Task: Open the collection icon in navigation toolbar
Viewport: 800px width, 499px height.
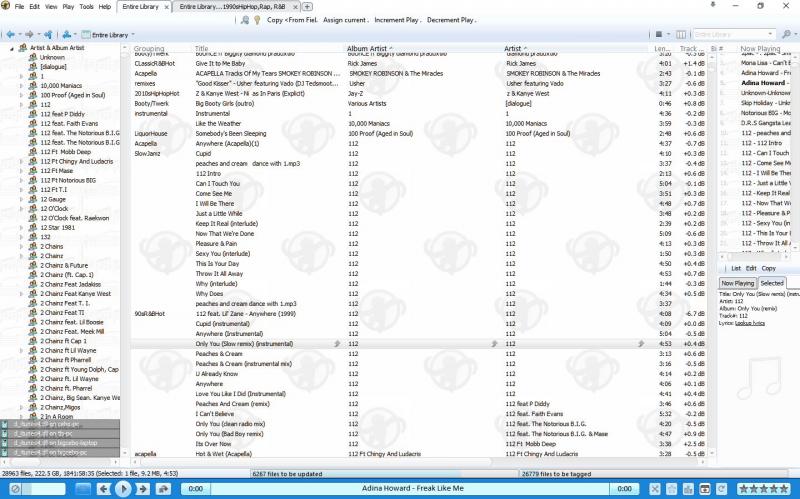Action: [66, 35]
